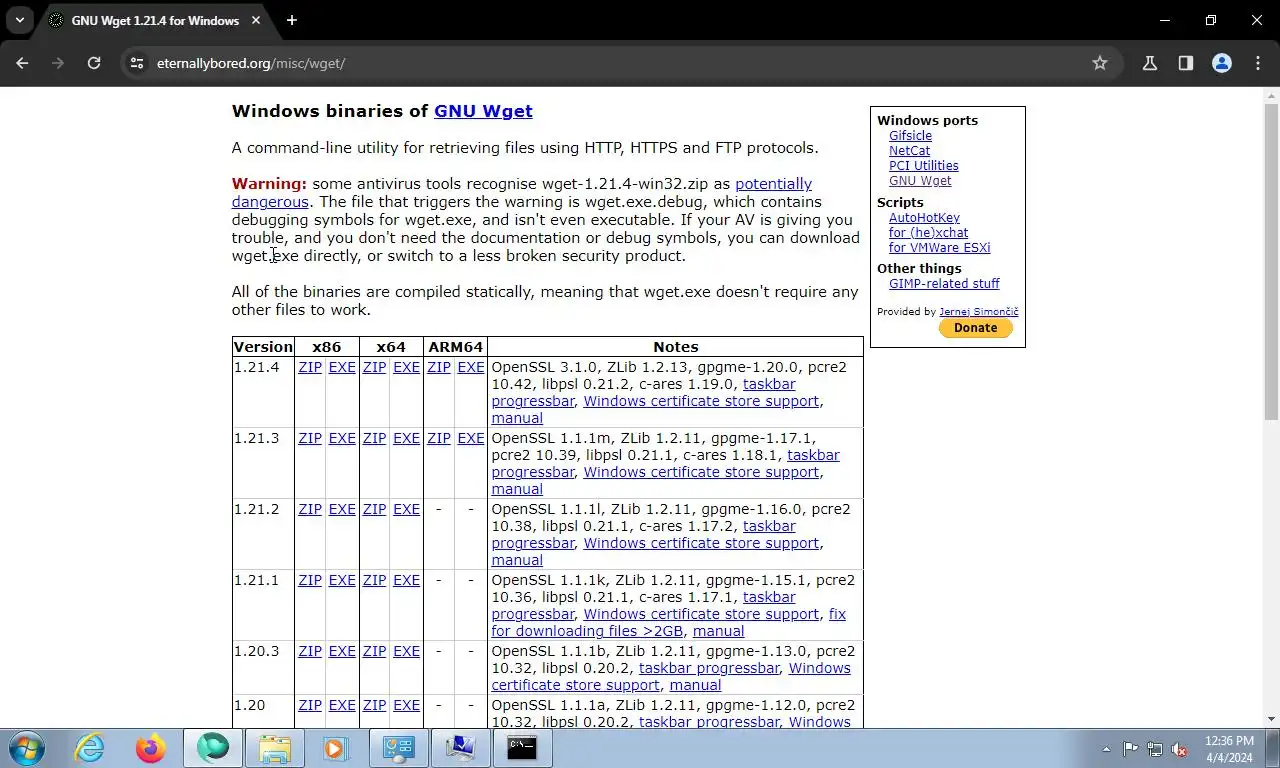Open AutoHotKey scripts link
The image size is (1280, 768).
tap(924, 218)
